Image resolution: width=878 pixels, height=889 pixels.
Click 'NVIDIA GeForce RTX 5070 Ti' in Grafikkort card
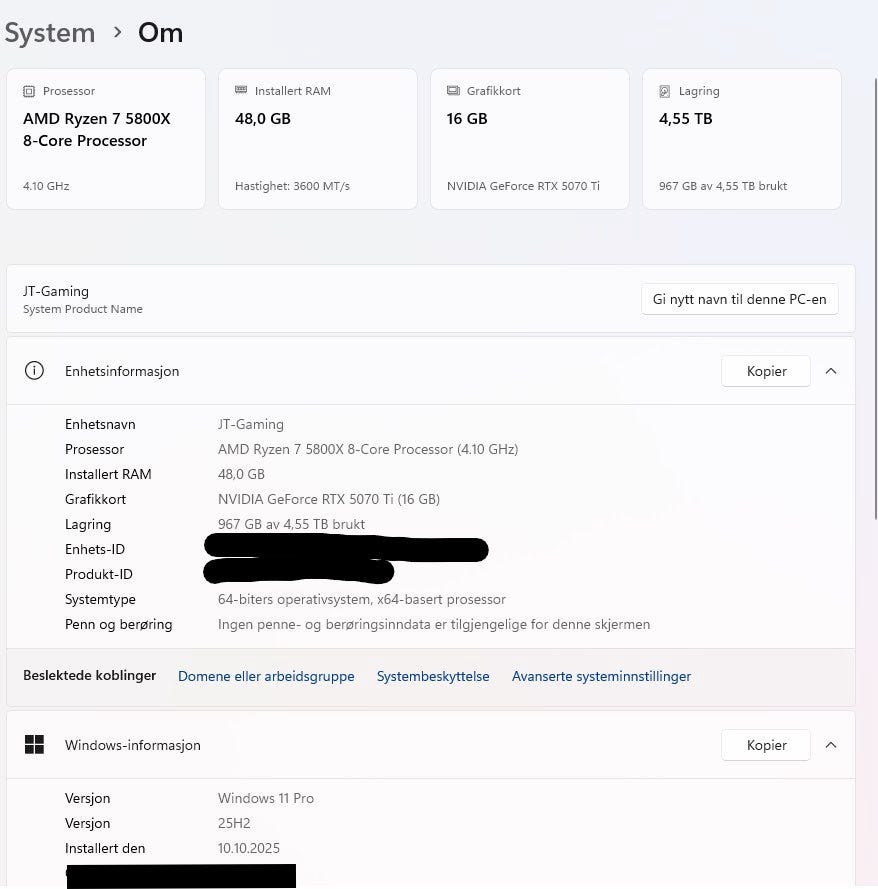pos(523,186)
